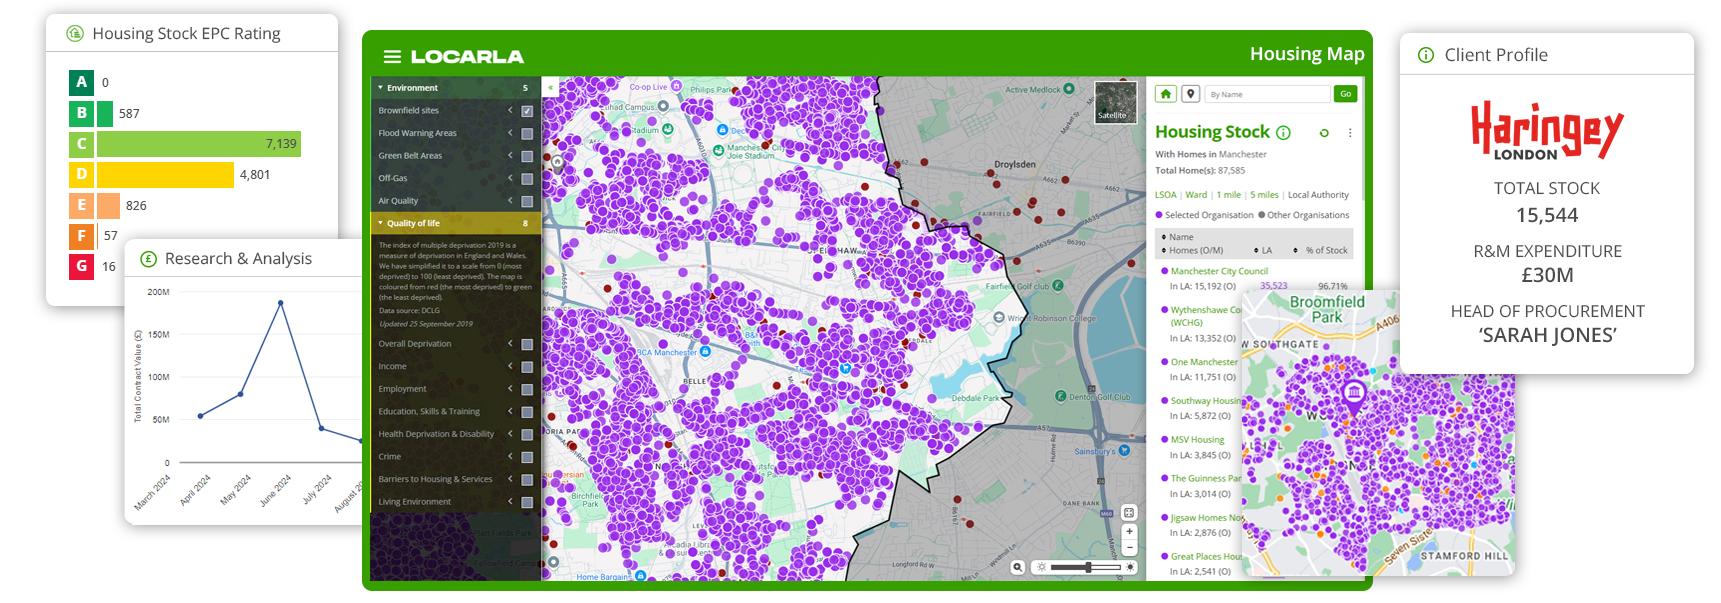Collapse the Environment section
The height and width of the screenshot is (603, 1721).
381,88
